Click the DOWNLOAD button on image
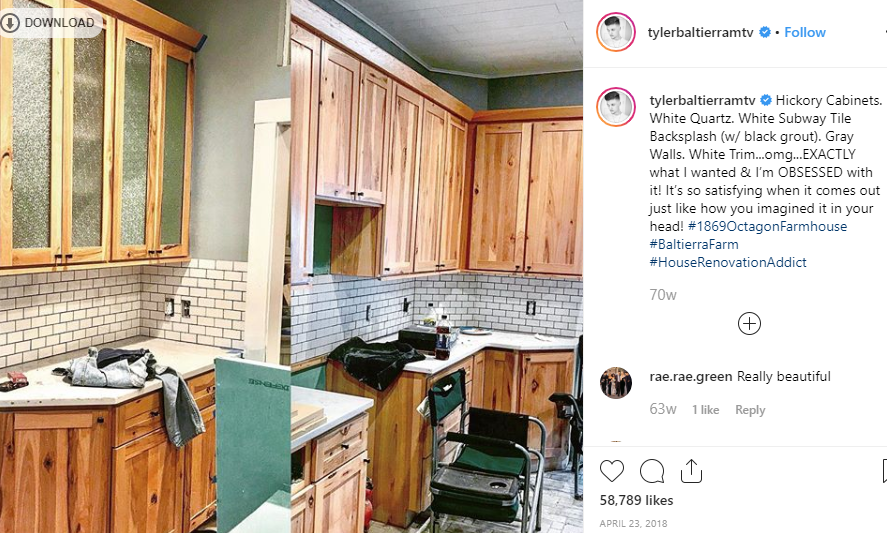Image resolution: width=887 pixels, height=533 pixels. [x=51, y=23]
